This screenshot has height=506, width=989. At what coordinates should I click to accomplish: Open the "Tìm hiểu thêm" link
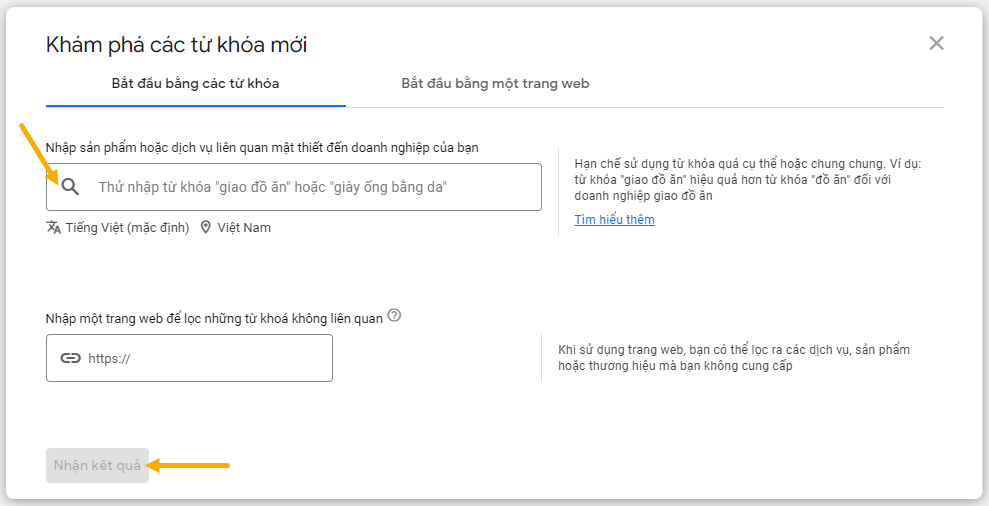[x=614, y=220]
